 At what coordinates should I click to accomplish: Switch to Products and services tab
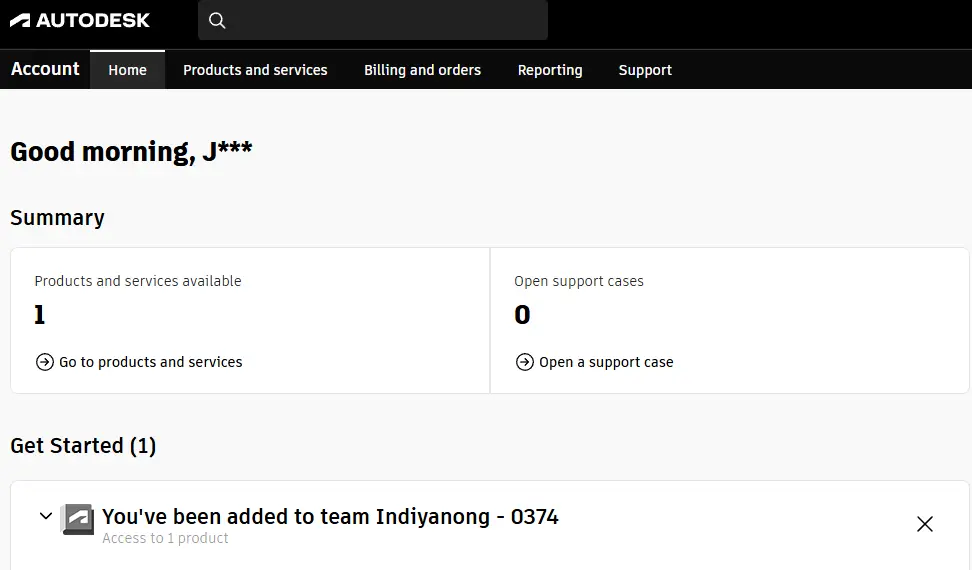[x=255, y=70]
